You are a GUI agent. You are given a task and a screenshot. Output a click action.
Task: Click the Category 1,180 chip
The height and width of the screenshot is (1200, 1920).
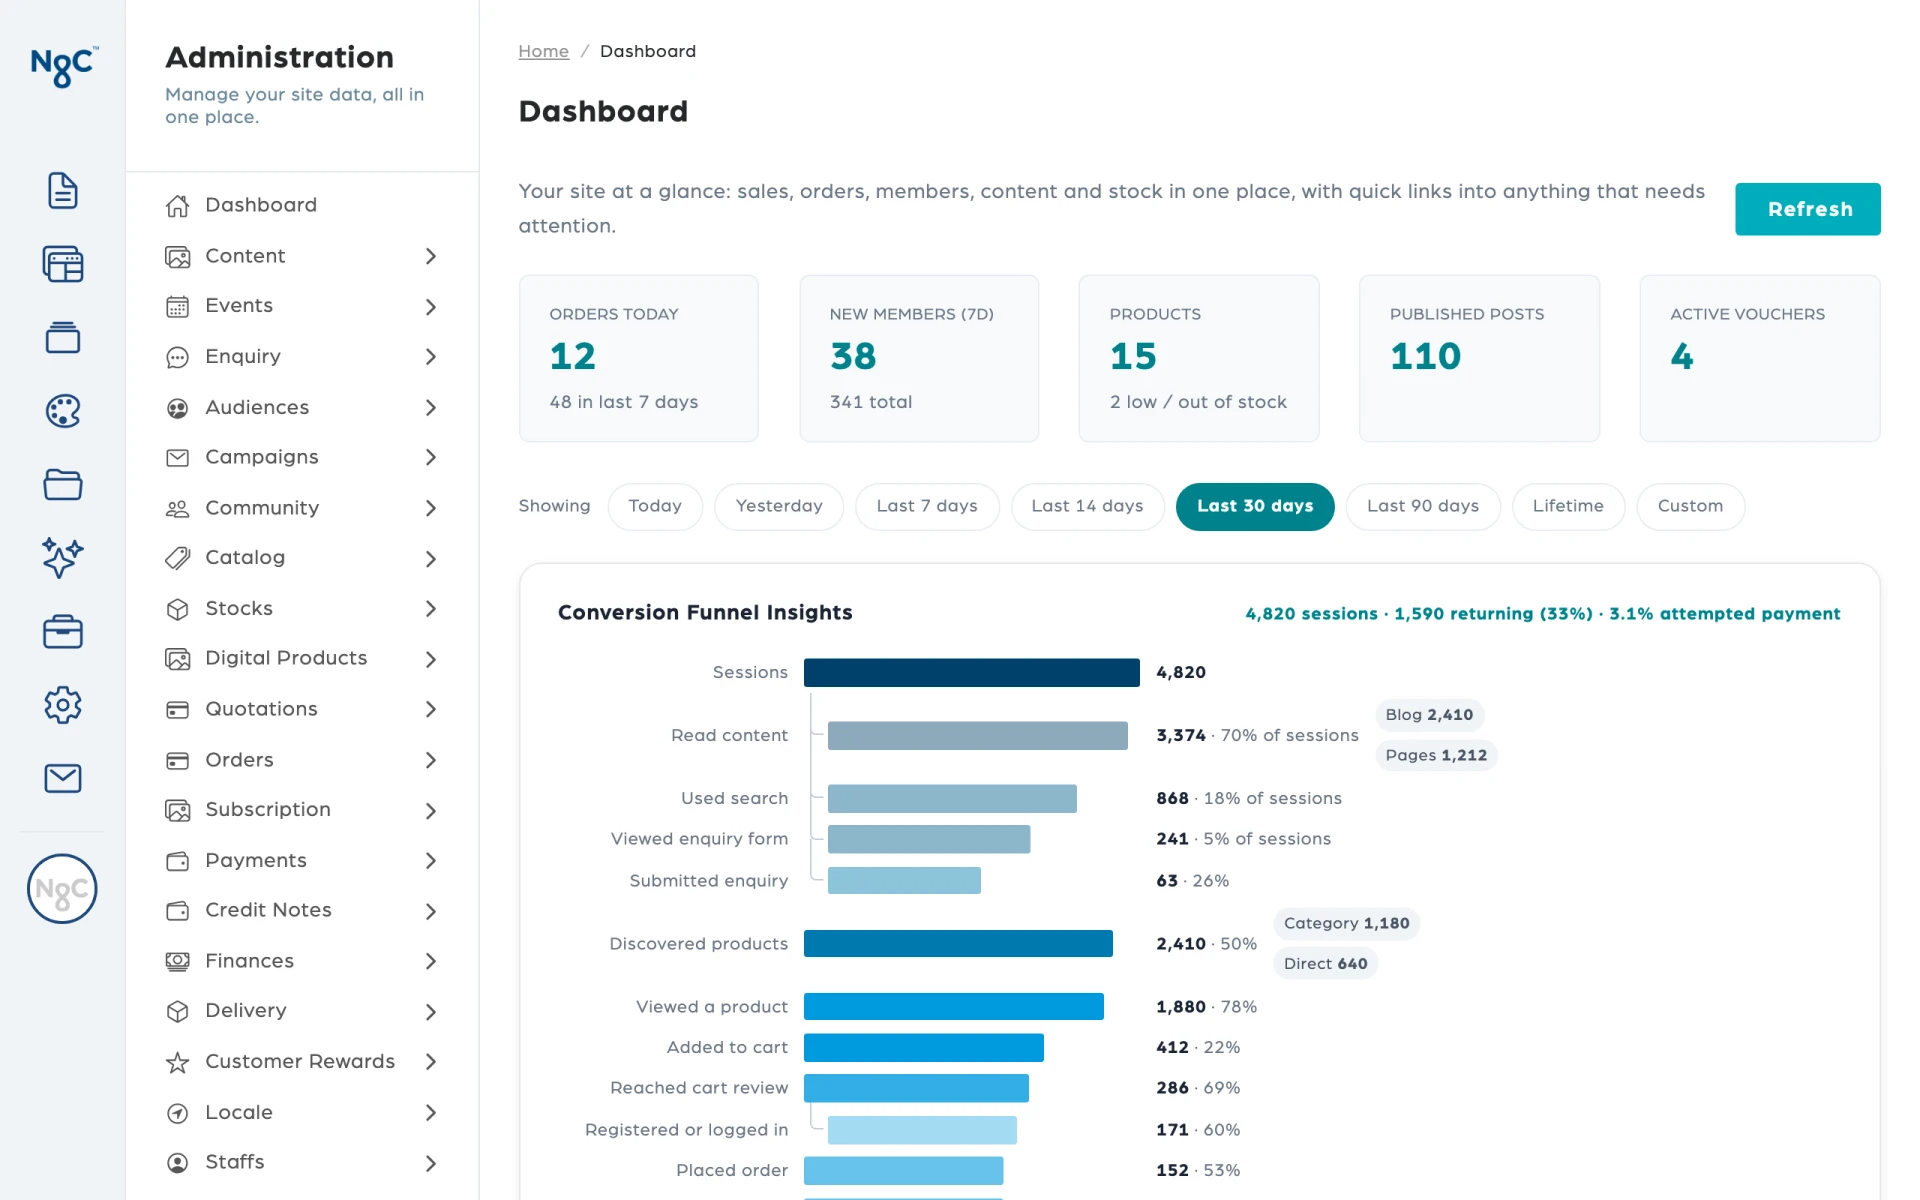(1346, 923)
